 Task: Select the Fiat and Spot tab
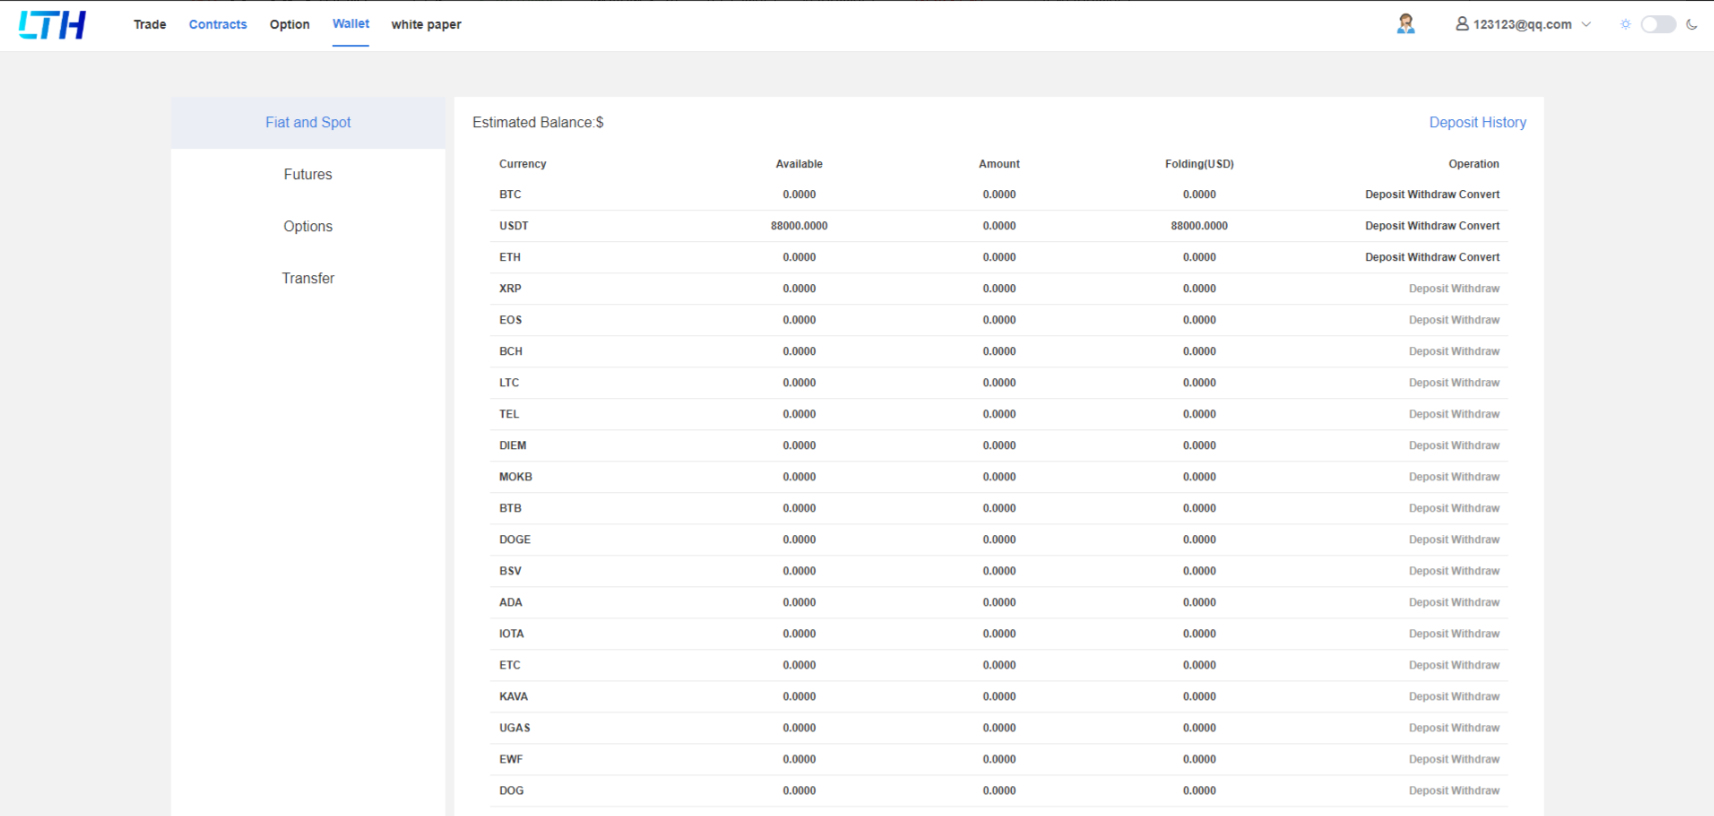308,122
